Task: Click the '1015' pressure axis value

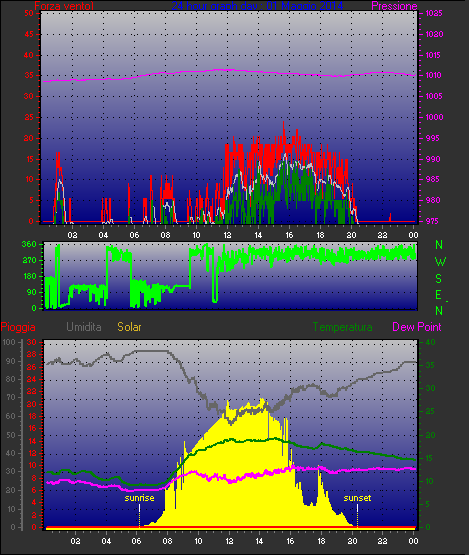Action: pos(434,55)
